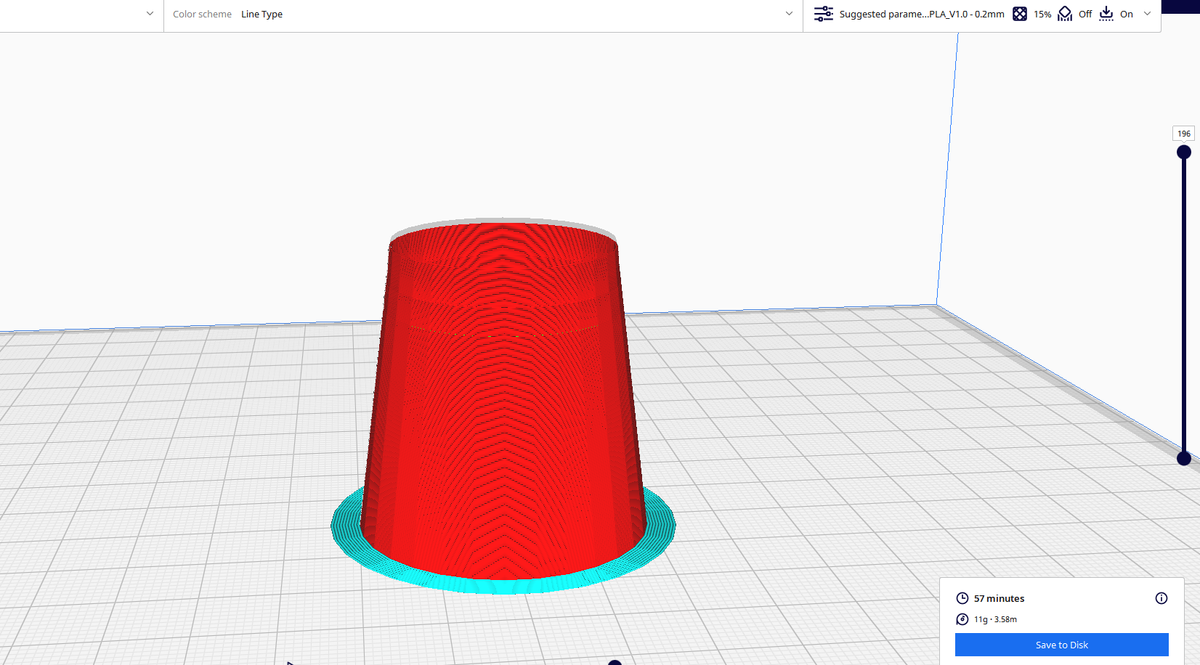1200x665 pixels.
Task: Click the Save to Disk button
Action: coord(1061,644)
